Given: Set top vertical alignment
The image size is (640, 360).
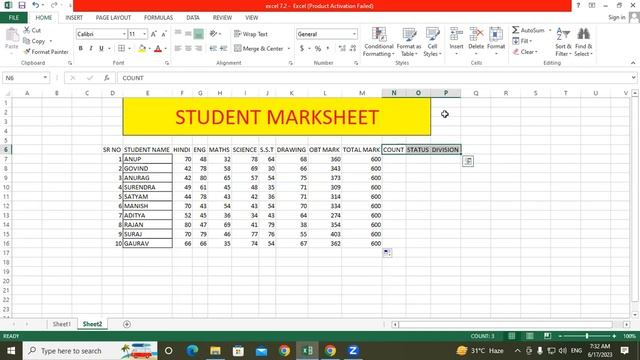Looking at the screenshot, I should (178, 34).
